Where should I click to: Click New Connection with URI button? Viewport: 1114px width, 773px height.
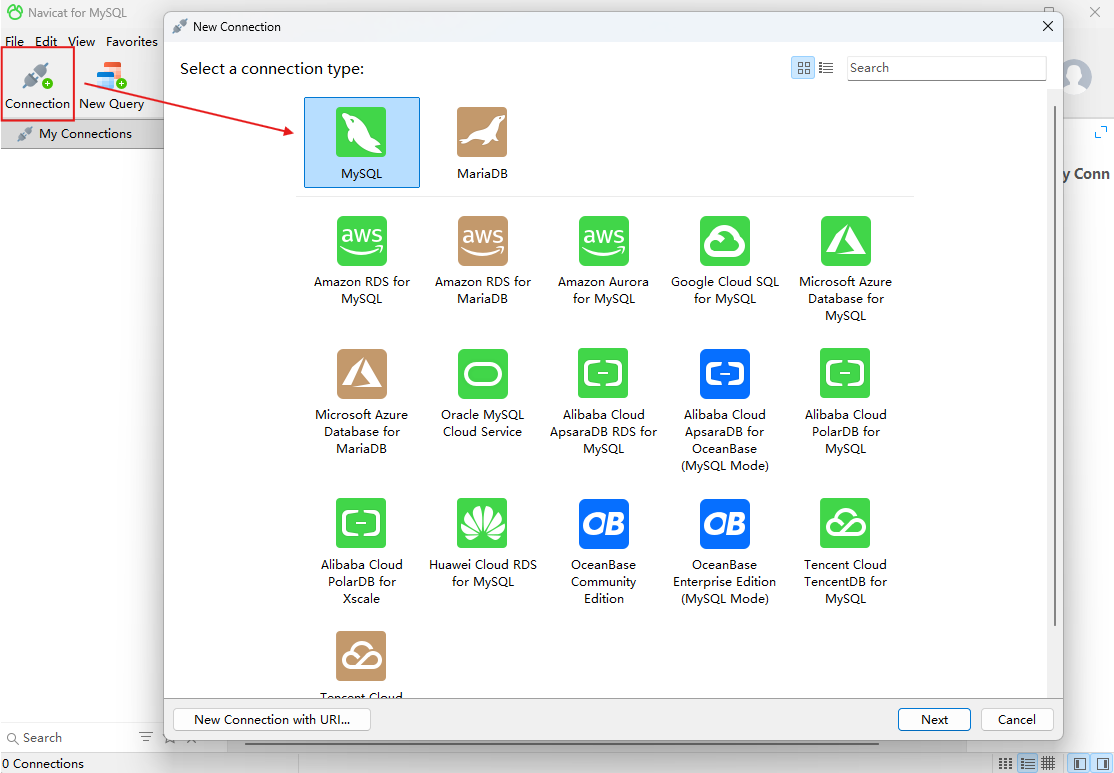(x=272, y=719)
